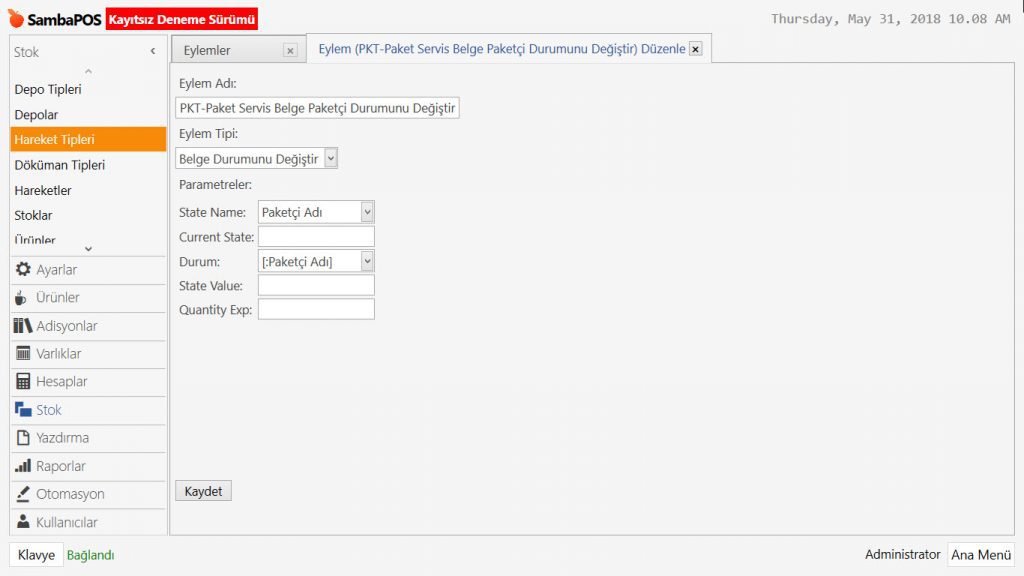Open the Durum dropdown arrow
The image size is (1024, 576).
point(367,261)
